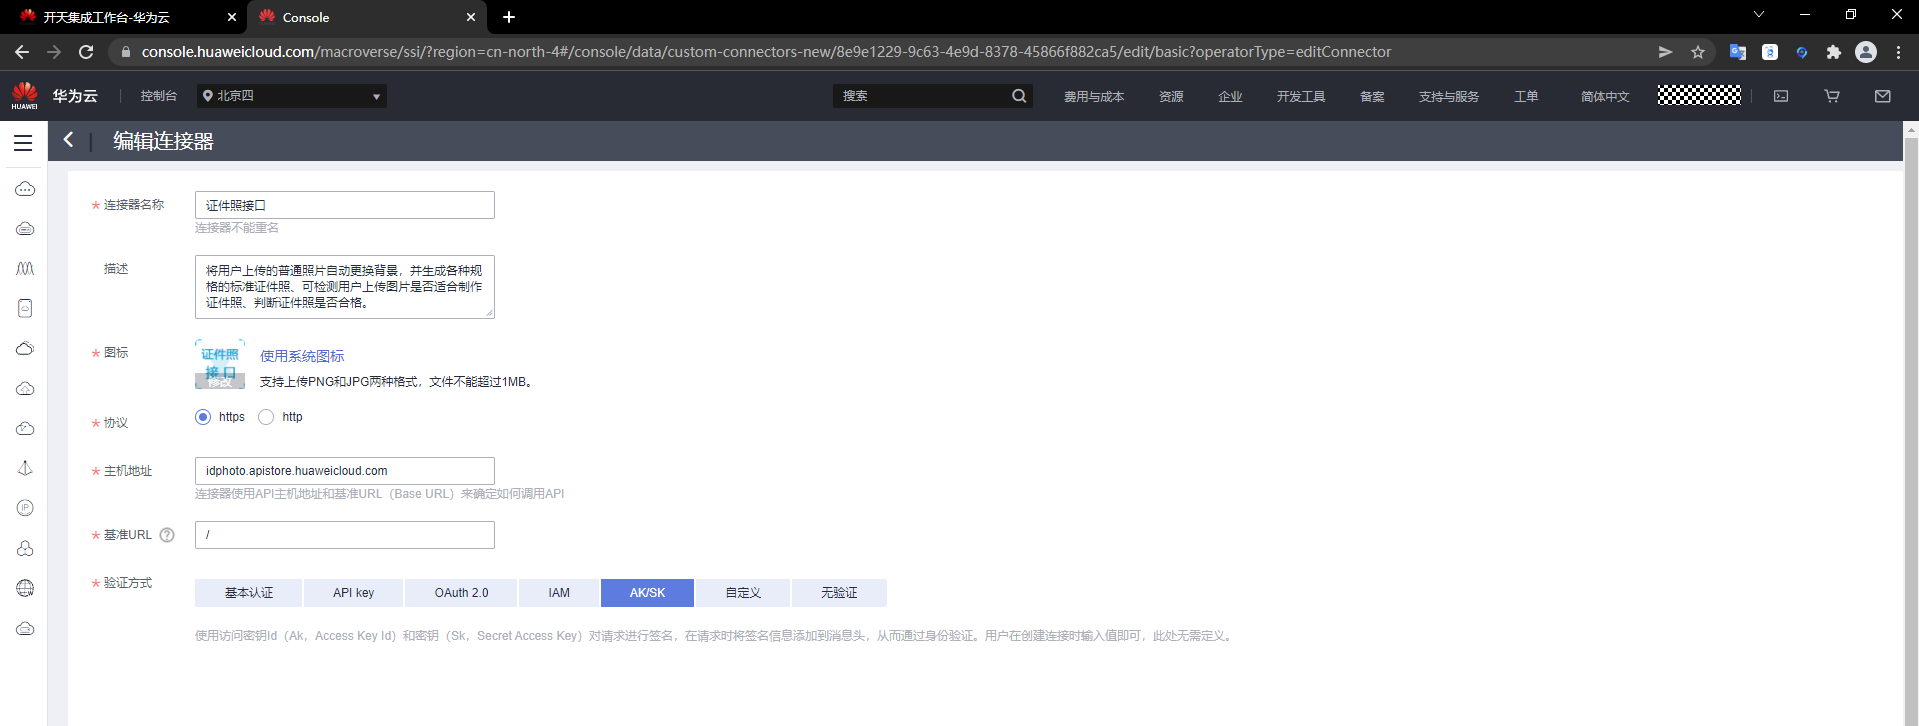Image resolution: width=1919 pixels, height=726 pixels.
Task: Open a new browser tab
Action: pos(509,17)
